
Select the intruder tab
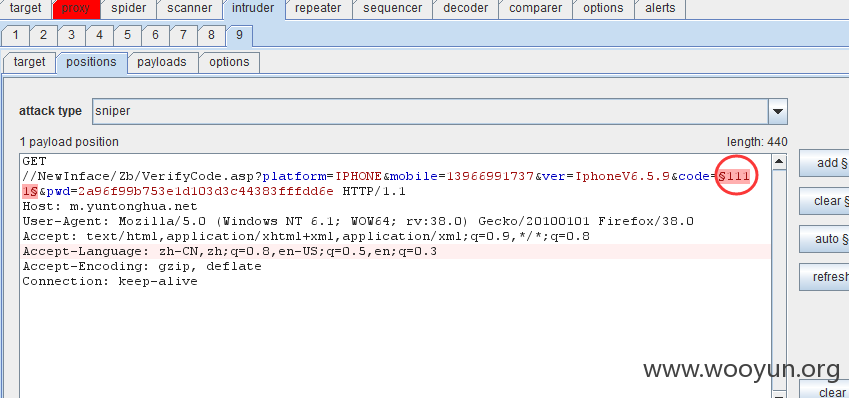253,9
